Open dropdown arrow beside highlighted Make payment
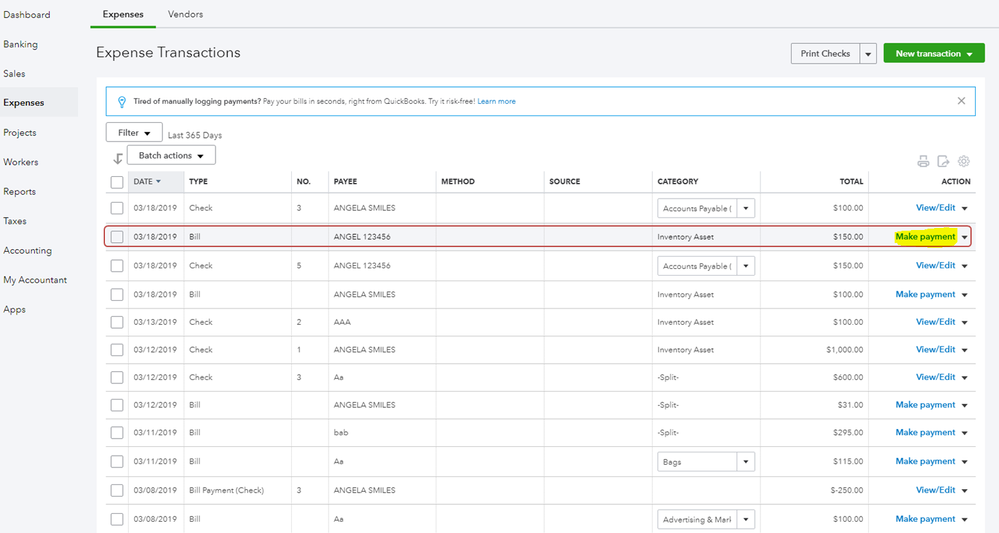The width and height of the screenshot is (999, 533). tap(965, 237)
